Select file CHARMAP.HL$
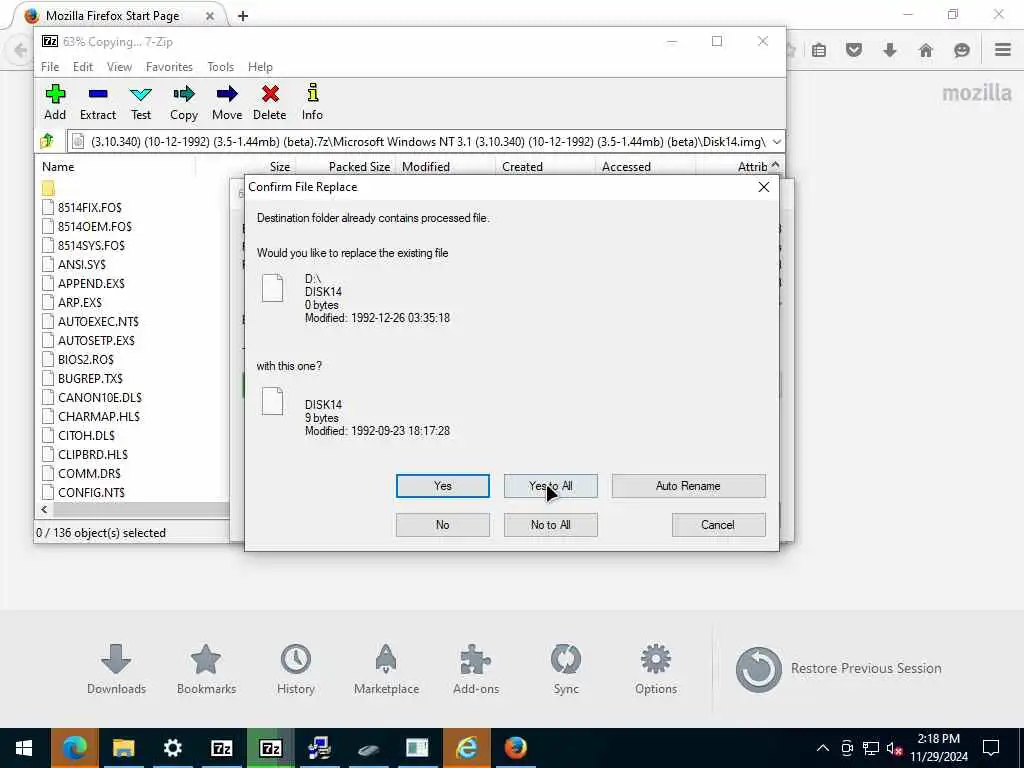 click(99, 416)
